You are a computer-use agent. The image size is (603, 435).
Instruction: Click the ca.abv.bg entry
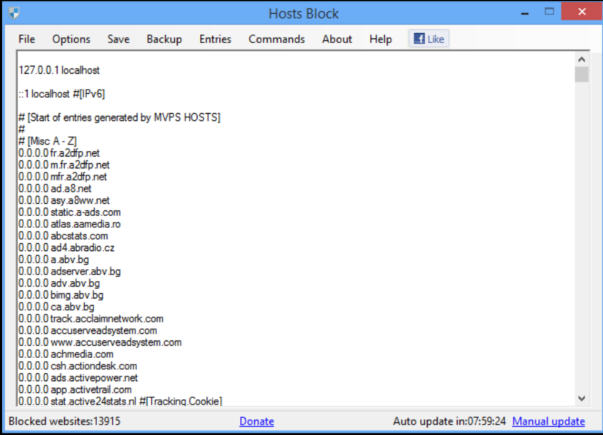pos(57,307)
